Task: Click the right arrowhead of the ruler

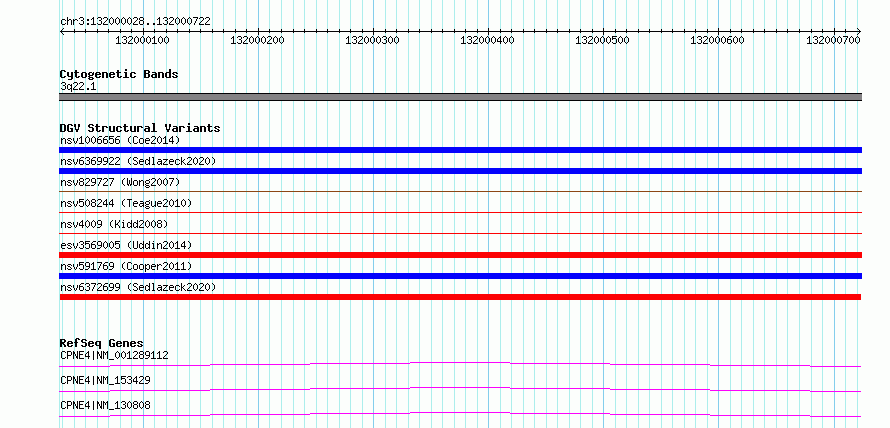Action: coord(859,31)
